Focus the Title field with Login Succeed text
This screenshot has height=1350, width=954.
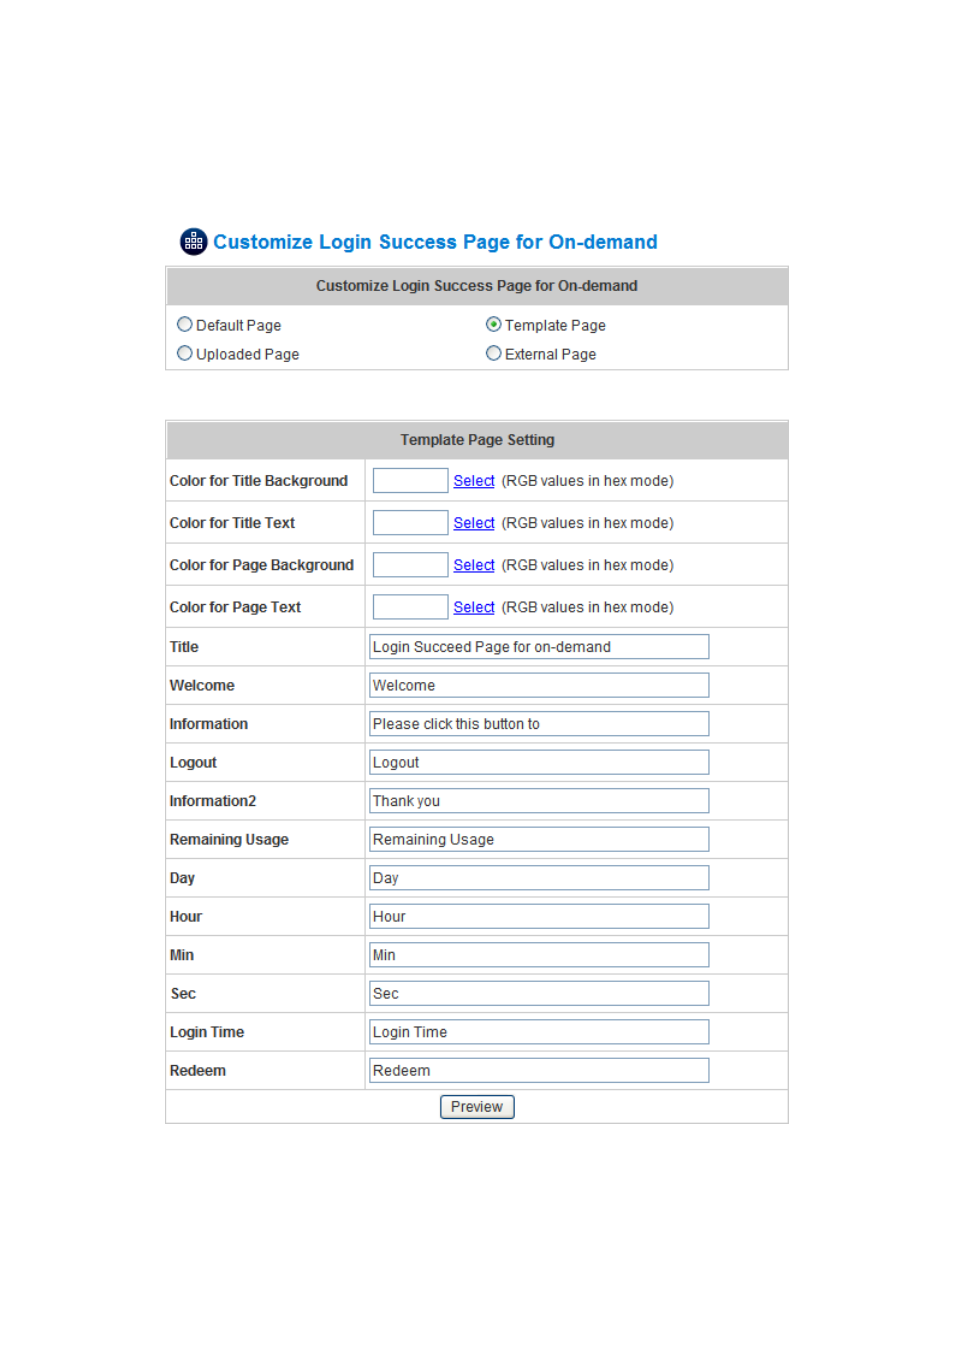pos(539,647)
